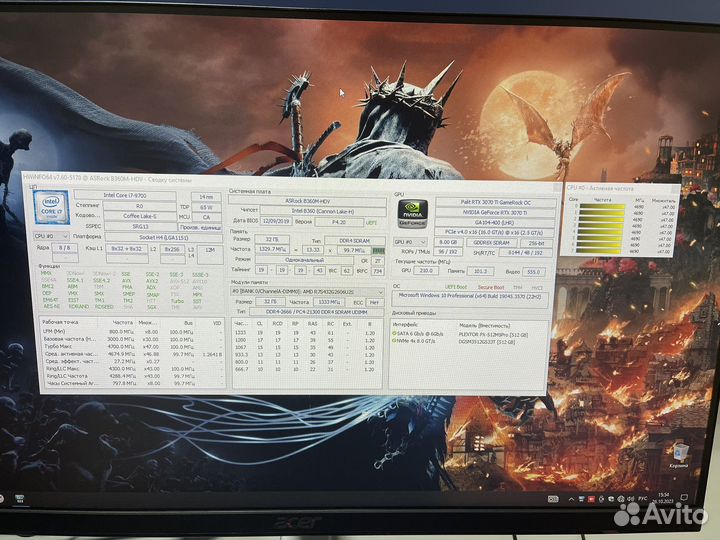Click the Bus column header in CPU table
Image resolution: width=720 pixels, height=540 pixels.
[x=188, y=323]
